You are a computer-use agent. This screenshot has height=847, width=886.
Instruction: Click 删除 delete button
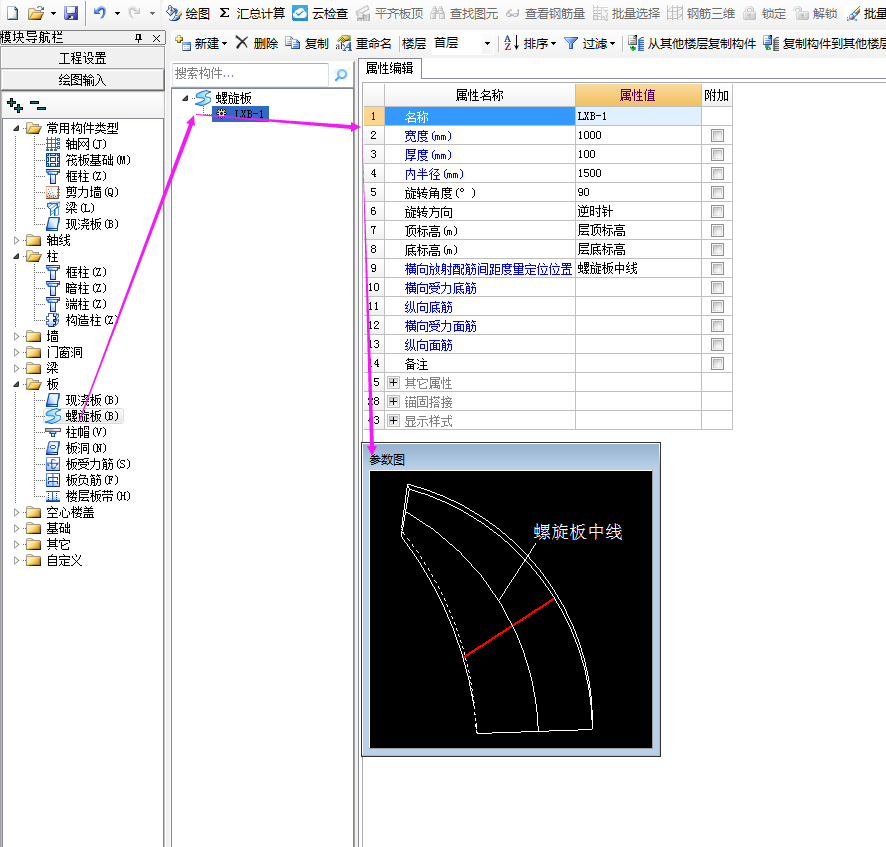click(257, 43)
